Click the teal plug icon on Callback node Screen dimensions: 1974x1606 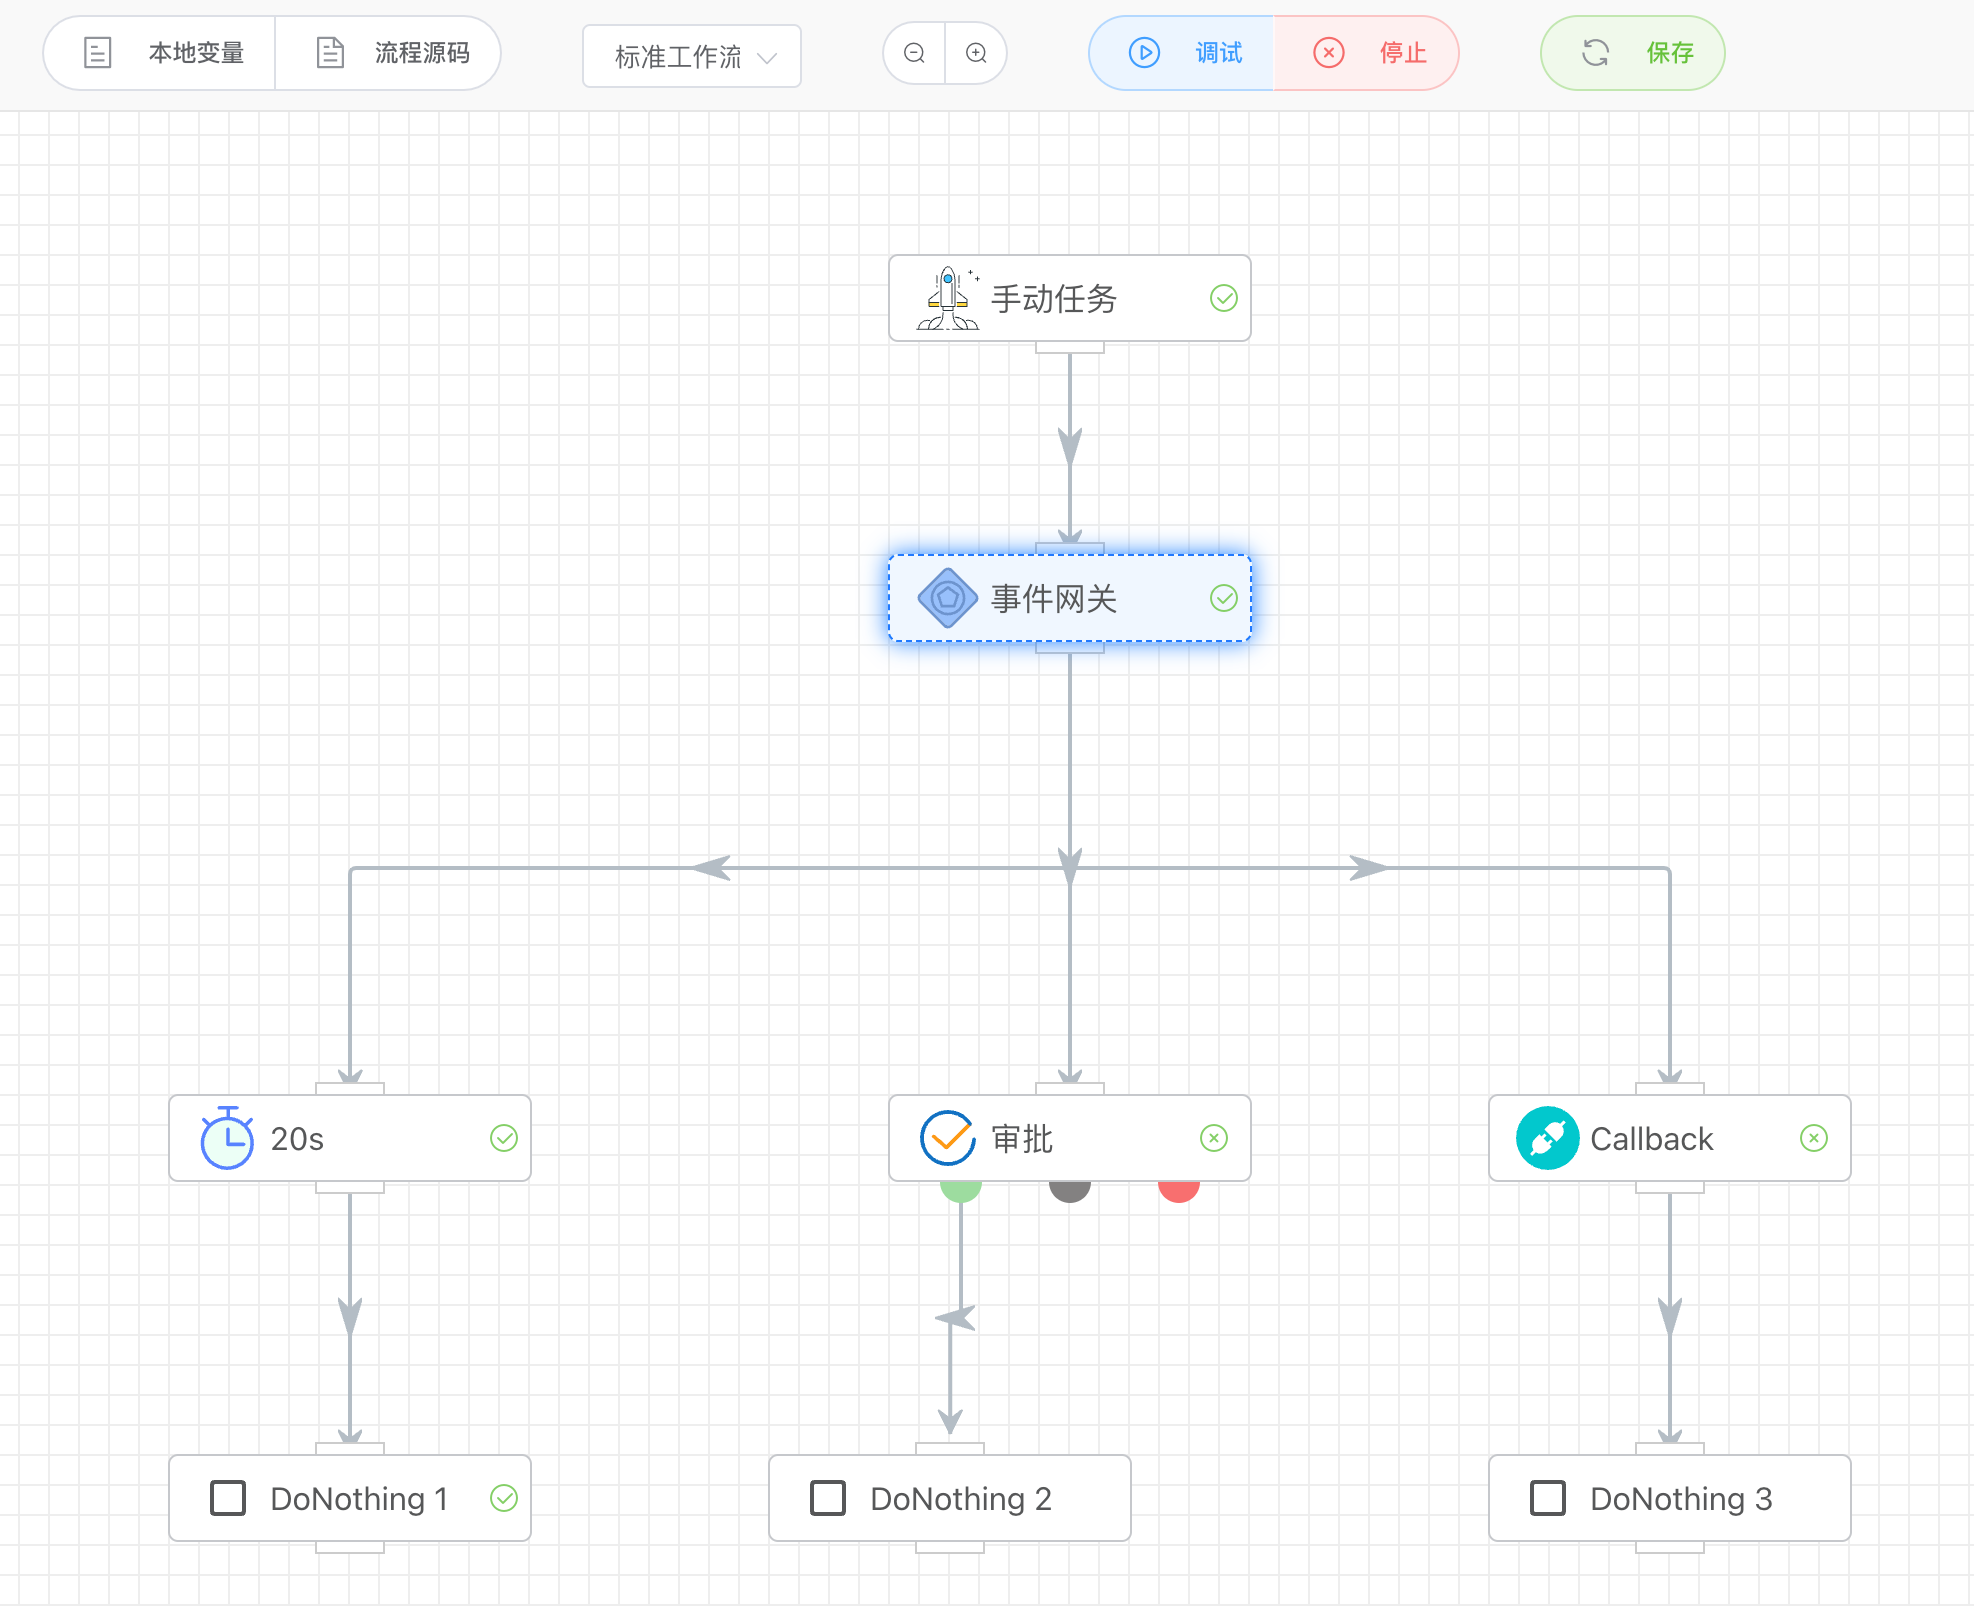[x=1547, y=1138]
